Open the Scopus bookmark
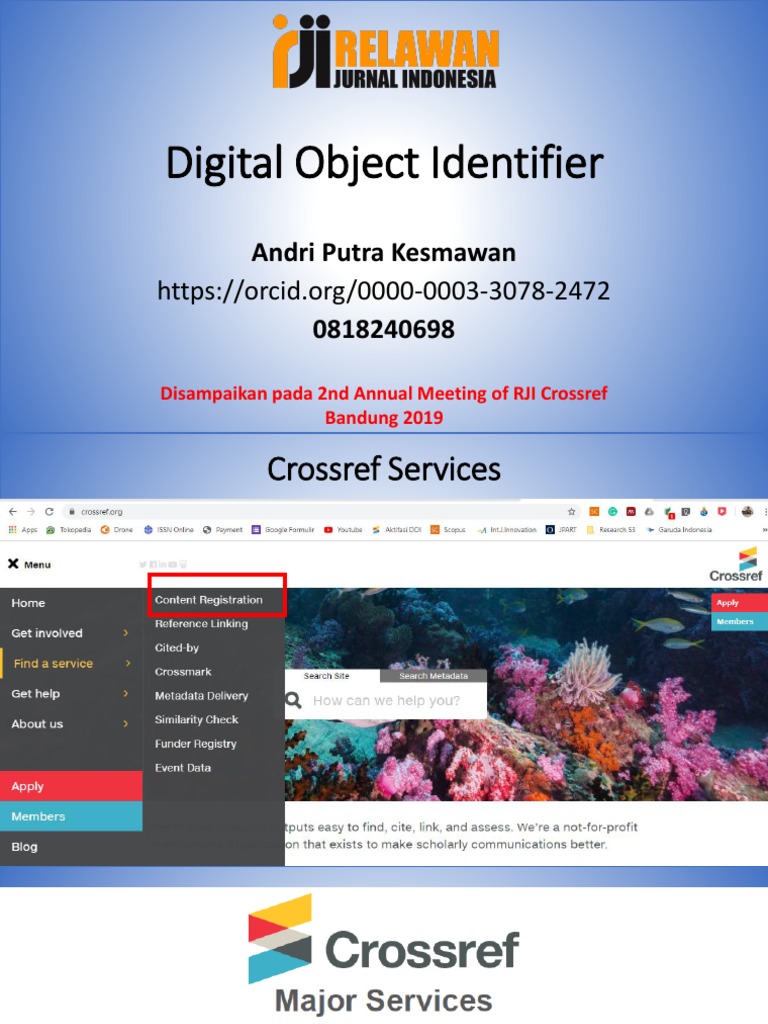 coord(448,530)
